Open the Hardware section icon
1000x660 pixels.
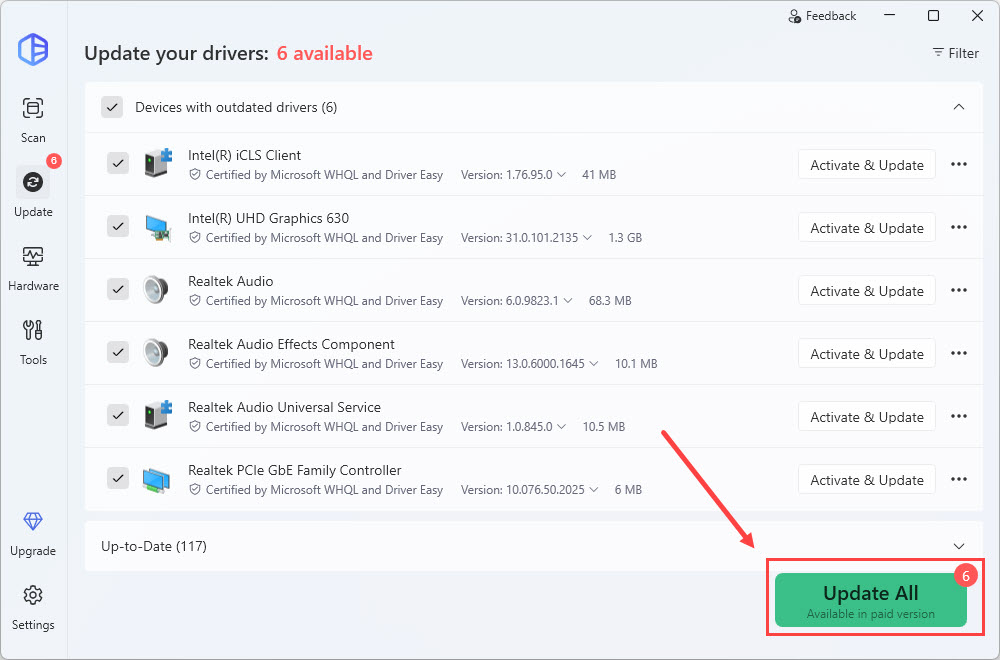[x=33, y=256]
